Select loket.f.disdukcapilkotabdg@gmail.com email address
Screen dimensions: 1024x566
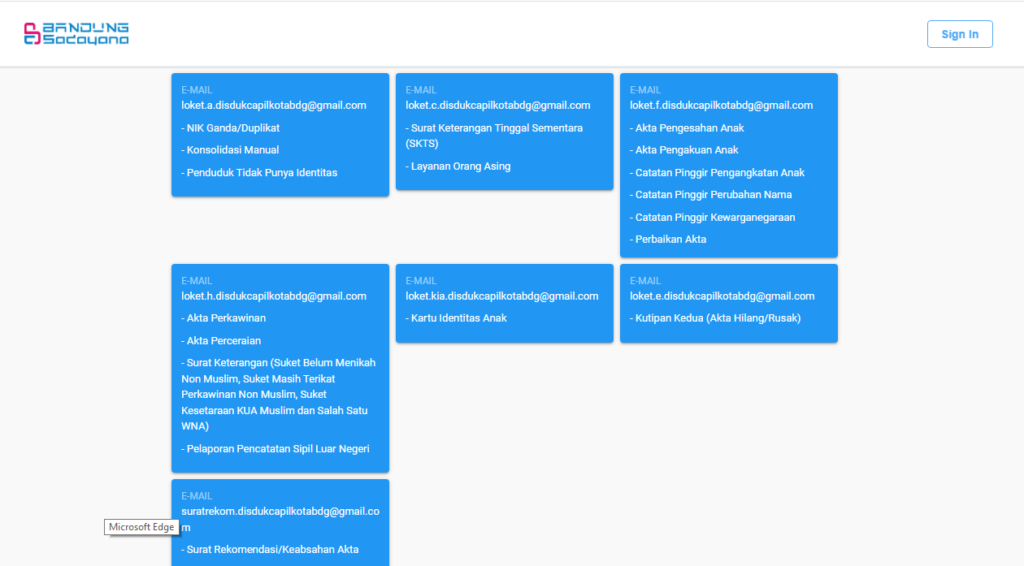click(721, 105)
